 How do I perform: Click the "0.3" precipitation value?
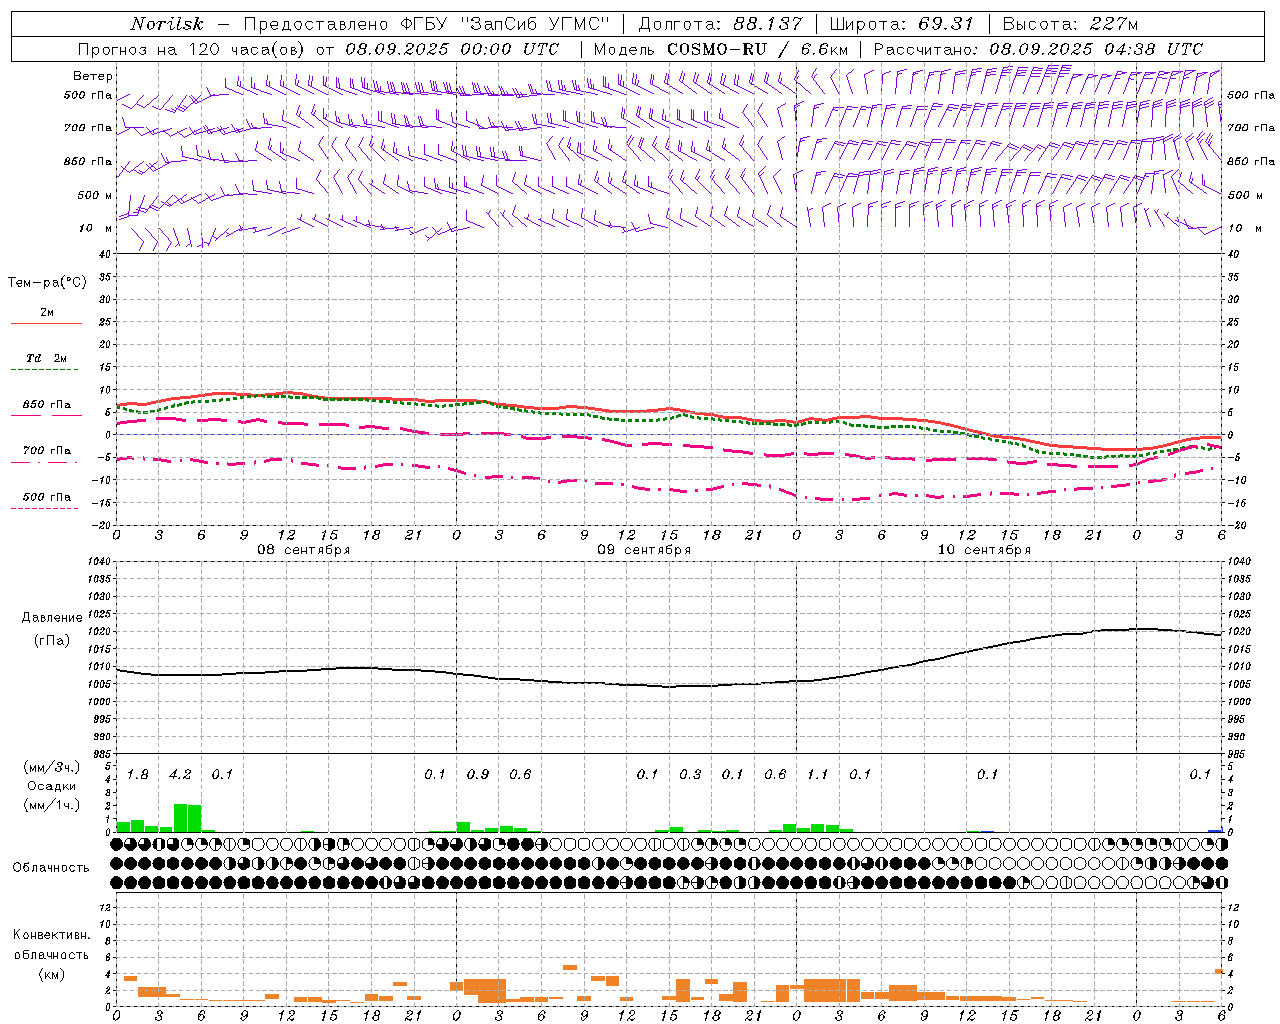pyautogui.click(x=690, y=774)
